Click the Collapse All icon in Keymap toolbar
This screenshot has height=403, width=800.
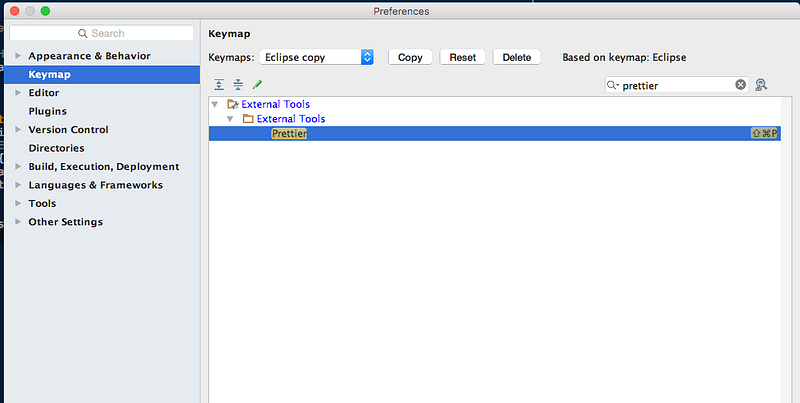[x=238, y=85]
